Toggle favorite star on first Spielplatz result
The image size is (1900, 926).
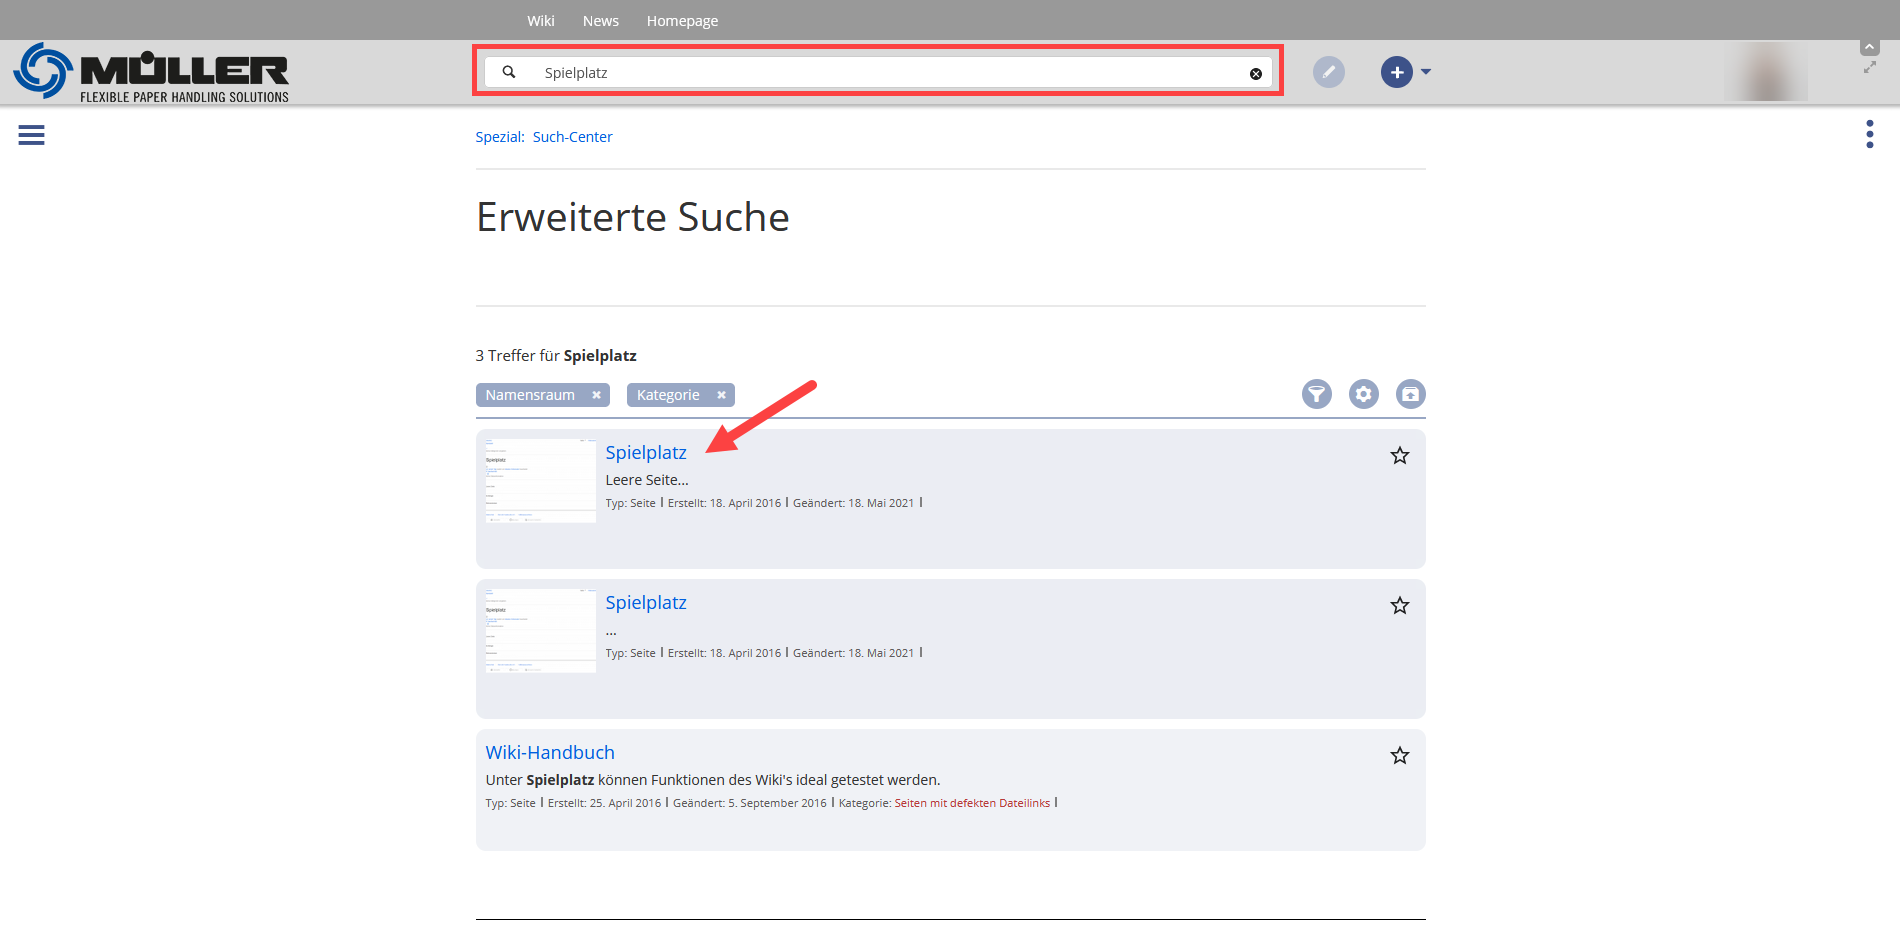pos(1399,456)
